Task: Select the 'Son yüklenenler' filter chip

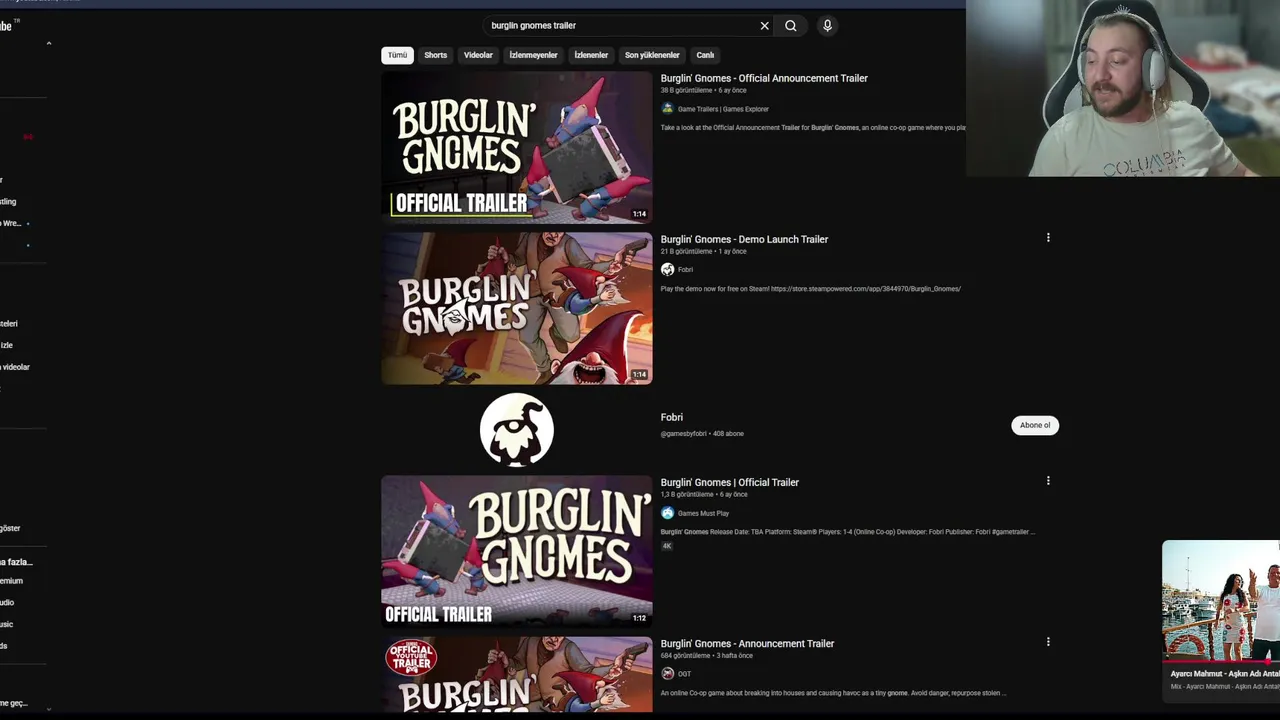Action: pos(652,55)
